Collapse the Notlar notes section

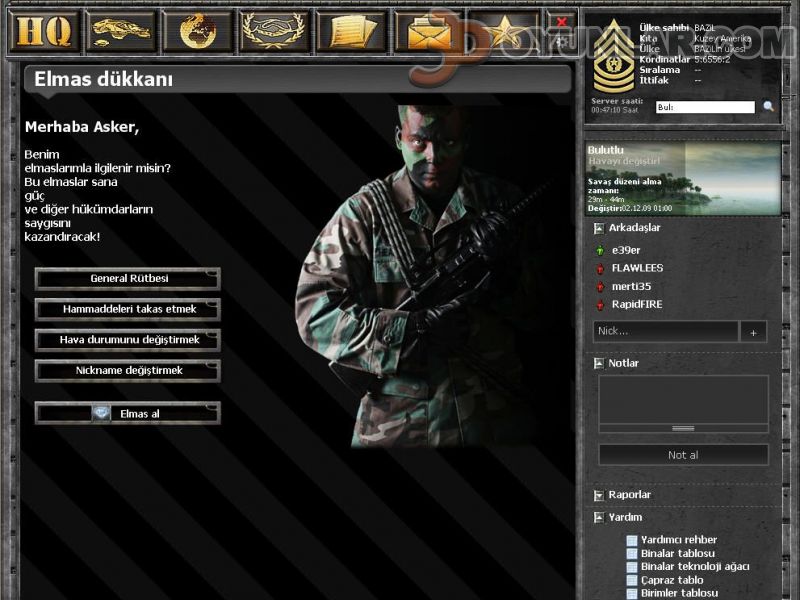tap(598, 363)
